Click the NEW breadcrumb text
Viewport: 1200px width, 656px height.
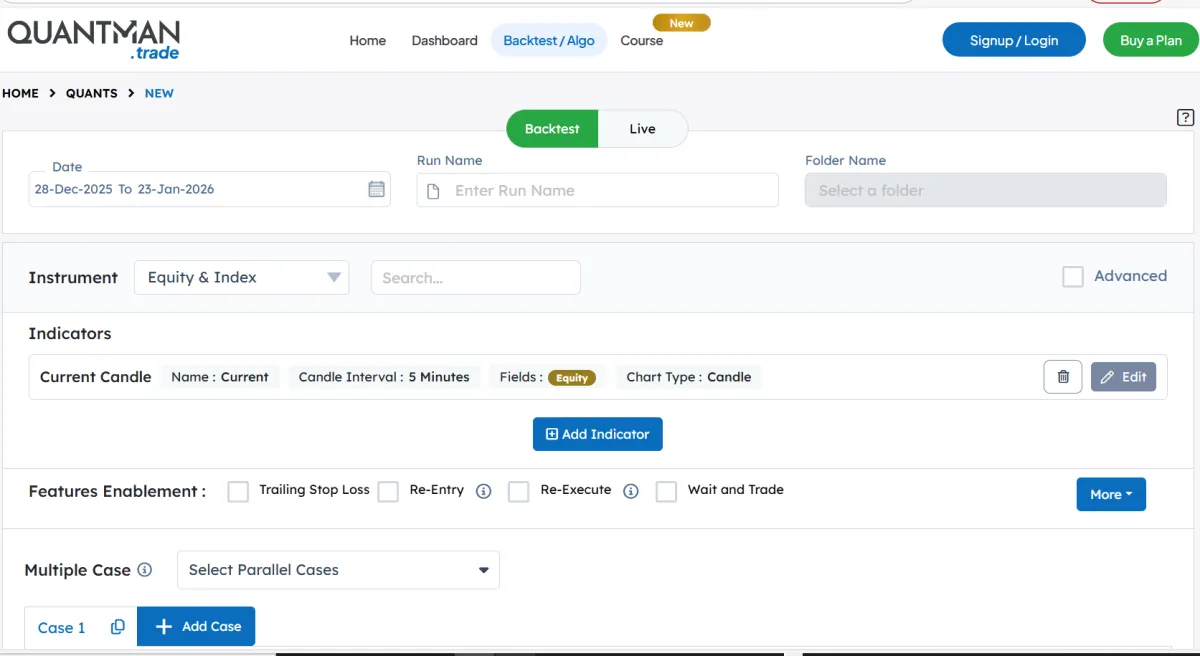(159, 93)
